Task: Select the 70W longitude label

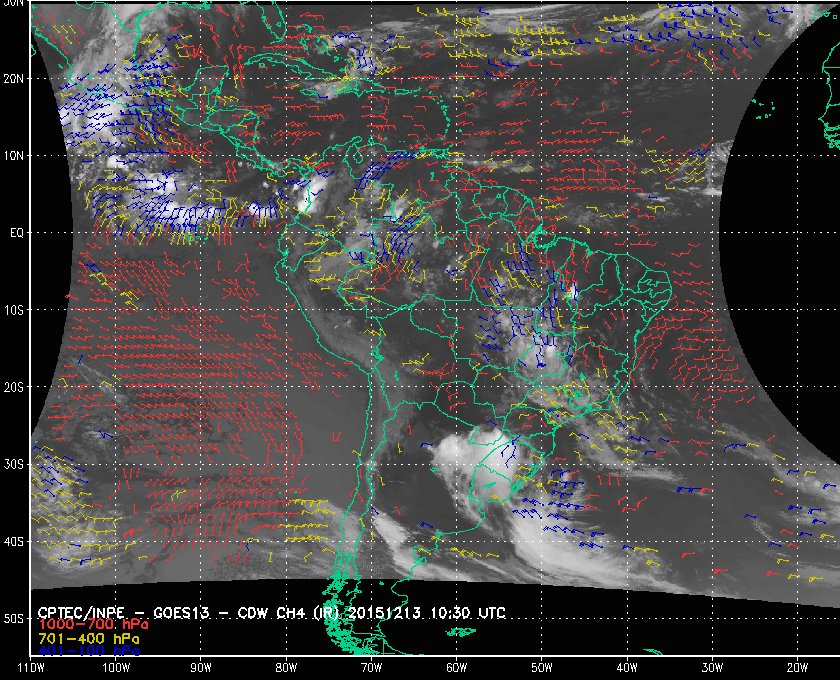Action: pyautogui.click(x=371, y=668)
